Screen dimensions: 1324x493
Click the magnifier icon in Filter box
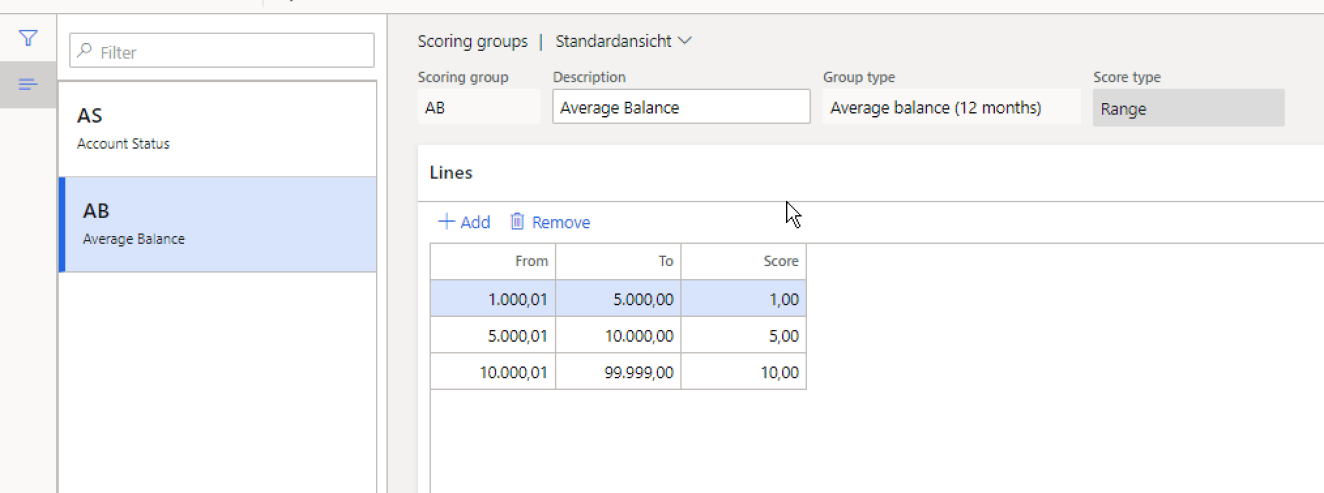tap(85, 51)
